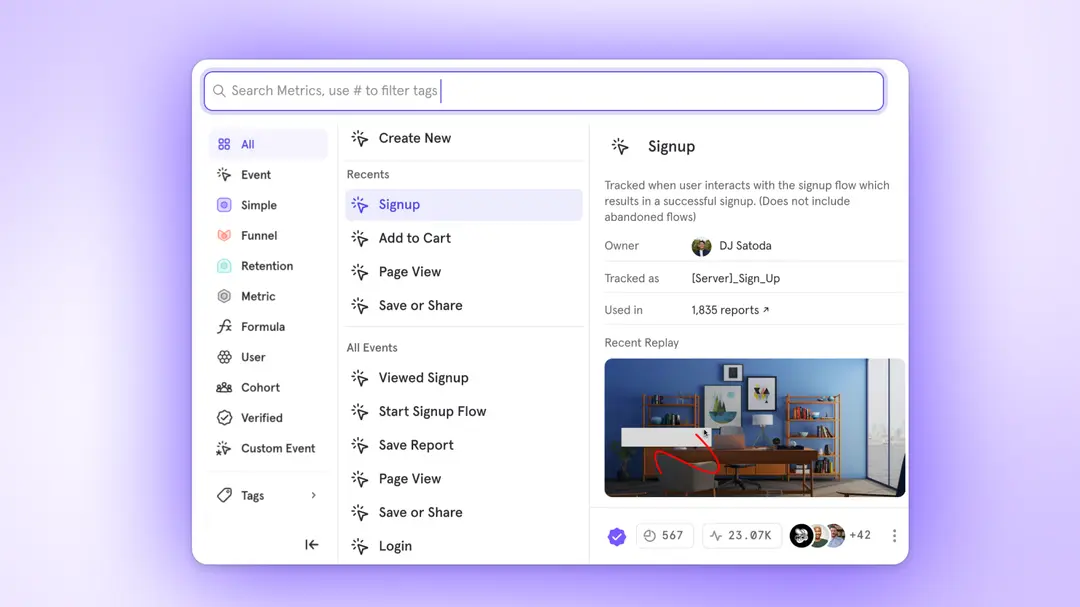Click the verified badge below the replay
1080x607 pixels.
[617, 536]
